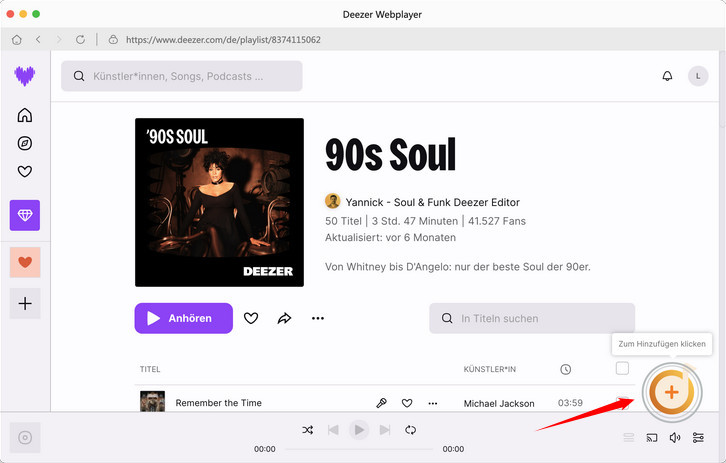Open the Explore compass icon

[x=25, y=143]
